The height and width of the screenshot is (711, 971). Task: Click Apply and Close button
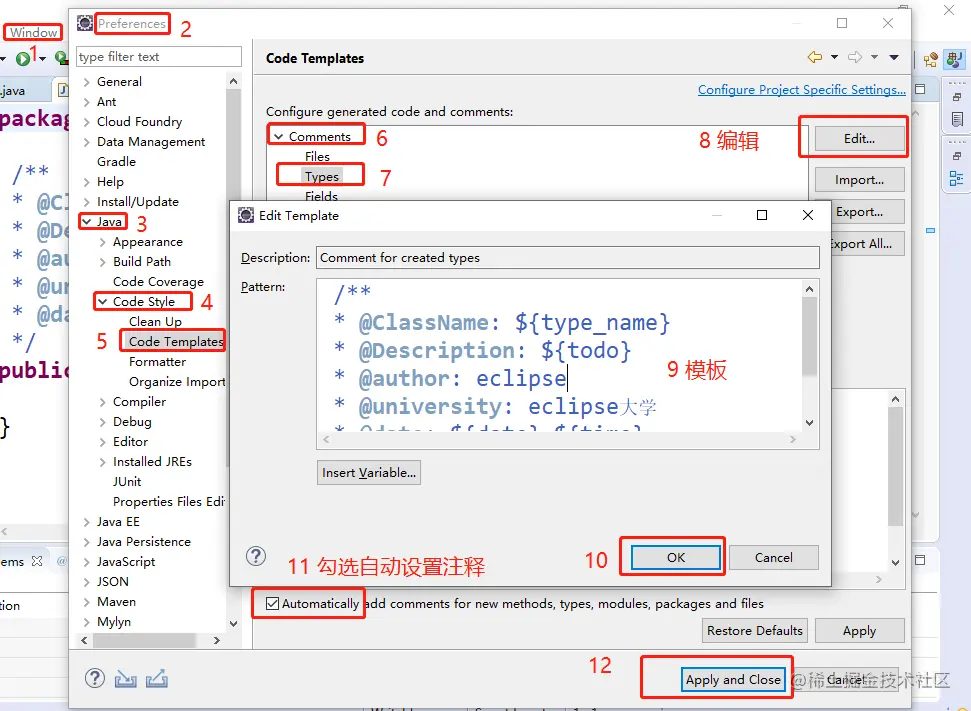tap(733, 679)
